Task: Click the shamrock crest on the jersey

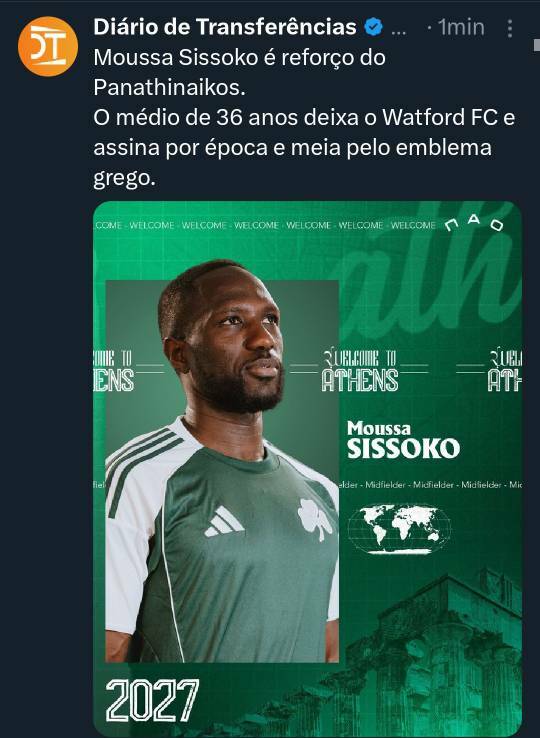Action: [314, 518]
